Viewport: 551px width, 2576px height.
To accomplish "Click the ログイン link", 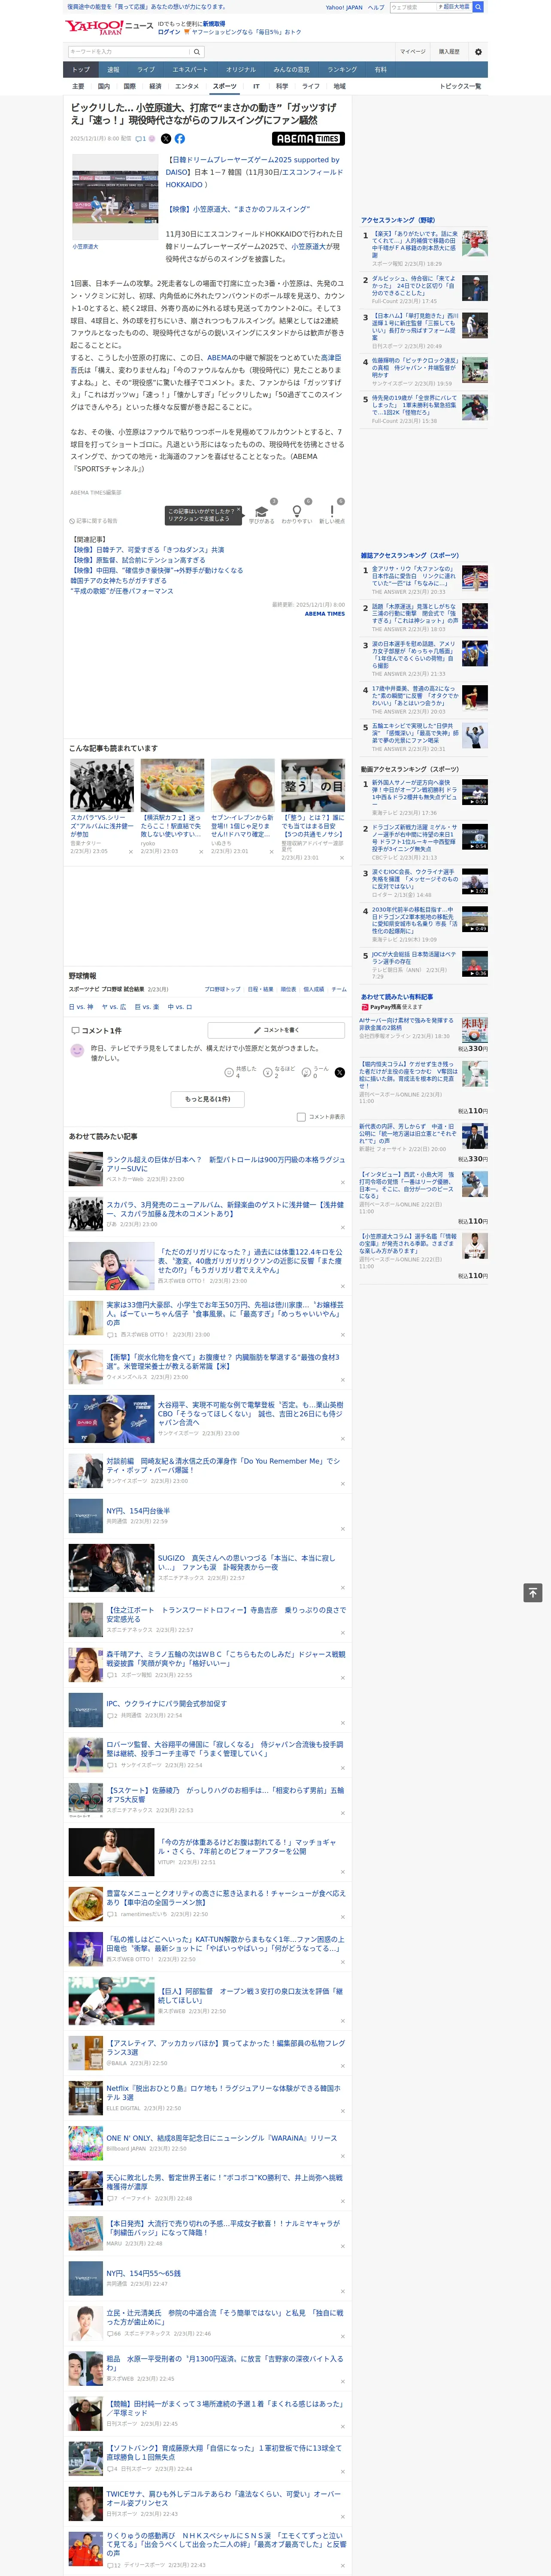I will (169, 32).
